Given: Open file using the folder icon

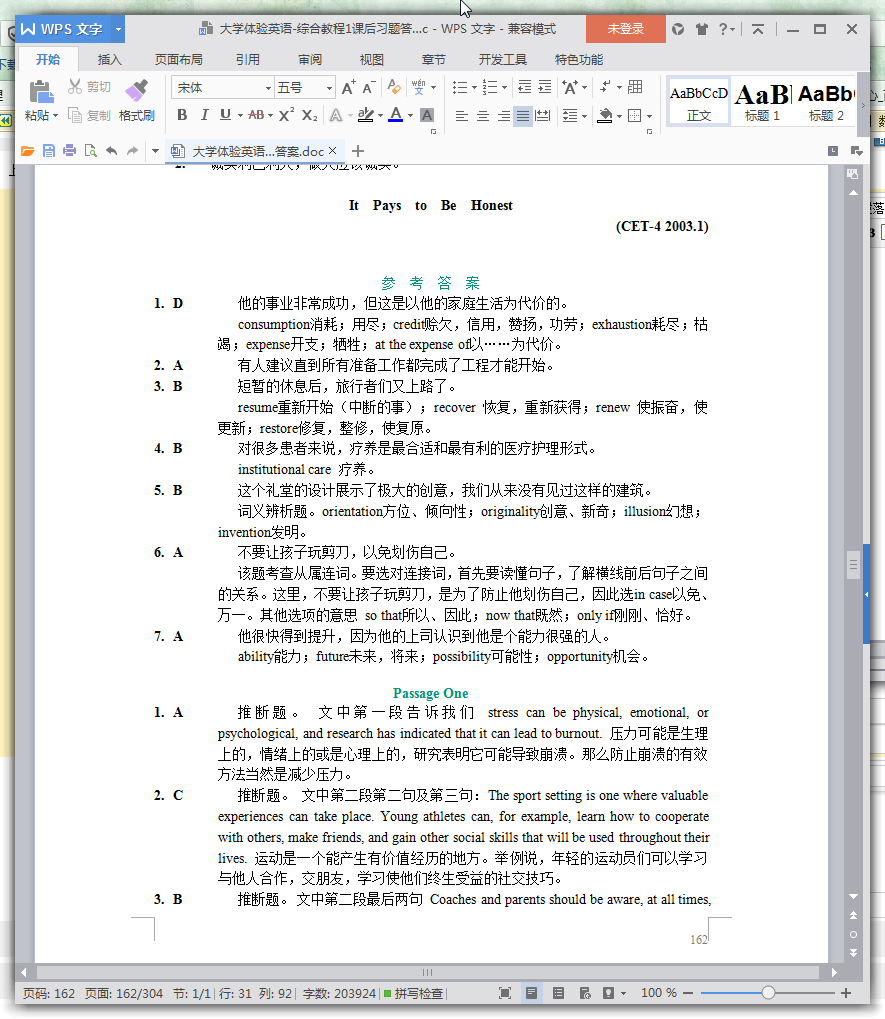Looking at the screenshot, I should click(x=27, y=151).
